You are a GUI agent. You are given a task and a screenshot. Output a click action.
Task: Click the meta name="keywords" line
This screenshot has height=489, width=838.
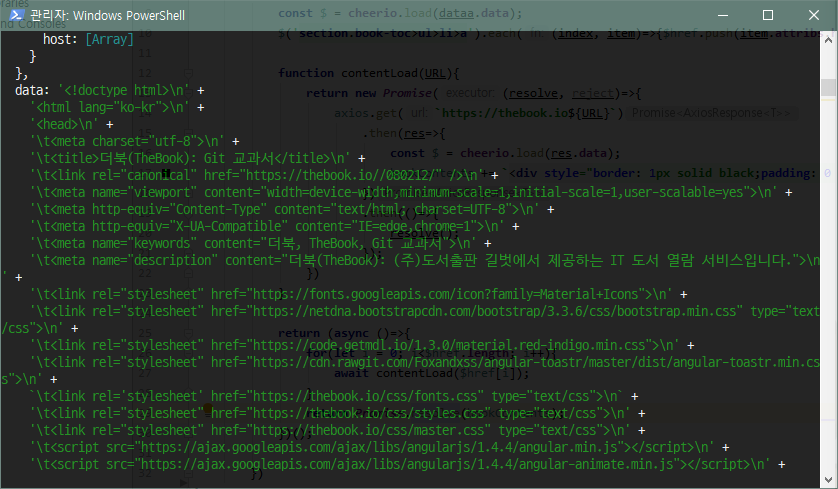[260, 244]
